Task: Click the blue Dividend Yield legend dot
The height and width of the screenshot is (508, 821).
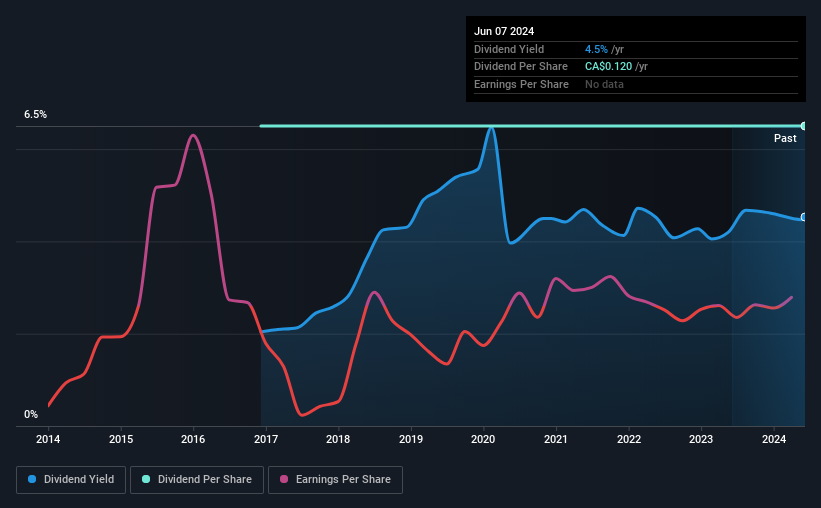Action: pyautogui.click(x=32, y=479)
